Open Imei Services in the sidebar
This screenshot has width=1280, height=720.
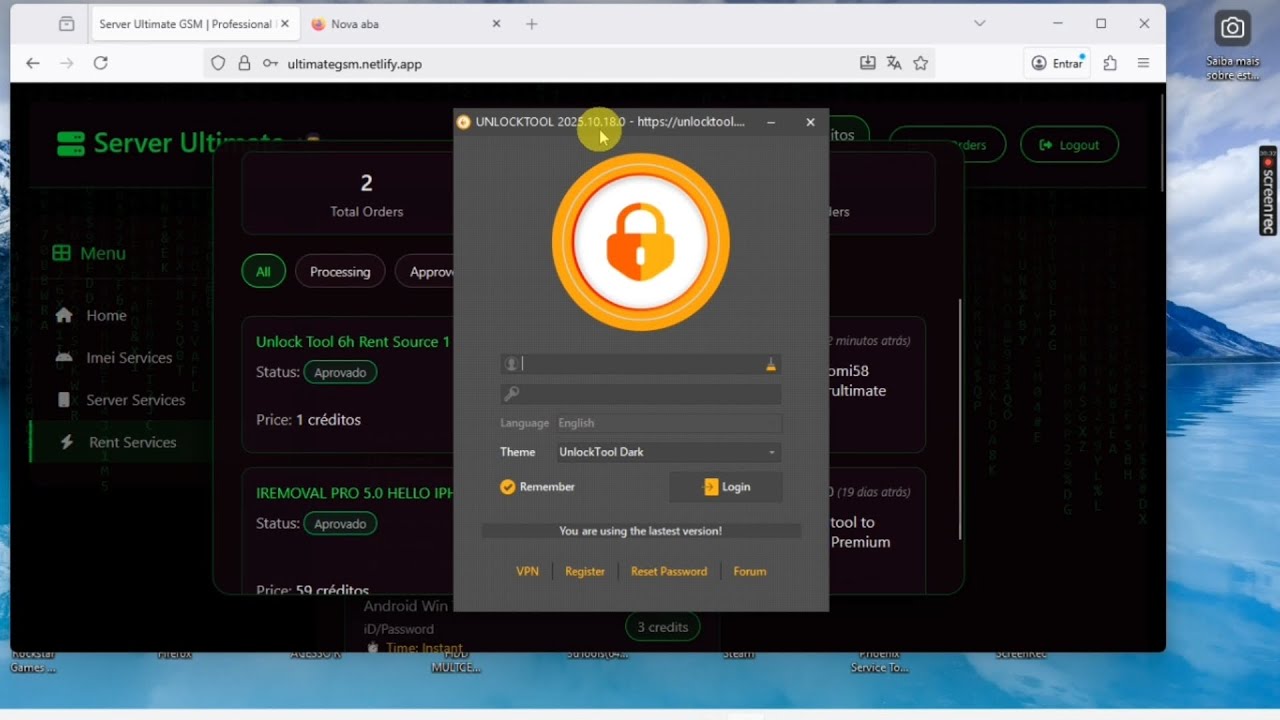129,357
